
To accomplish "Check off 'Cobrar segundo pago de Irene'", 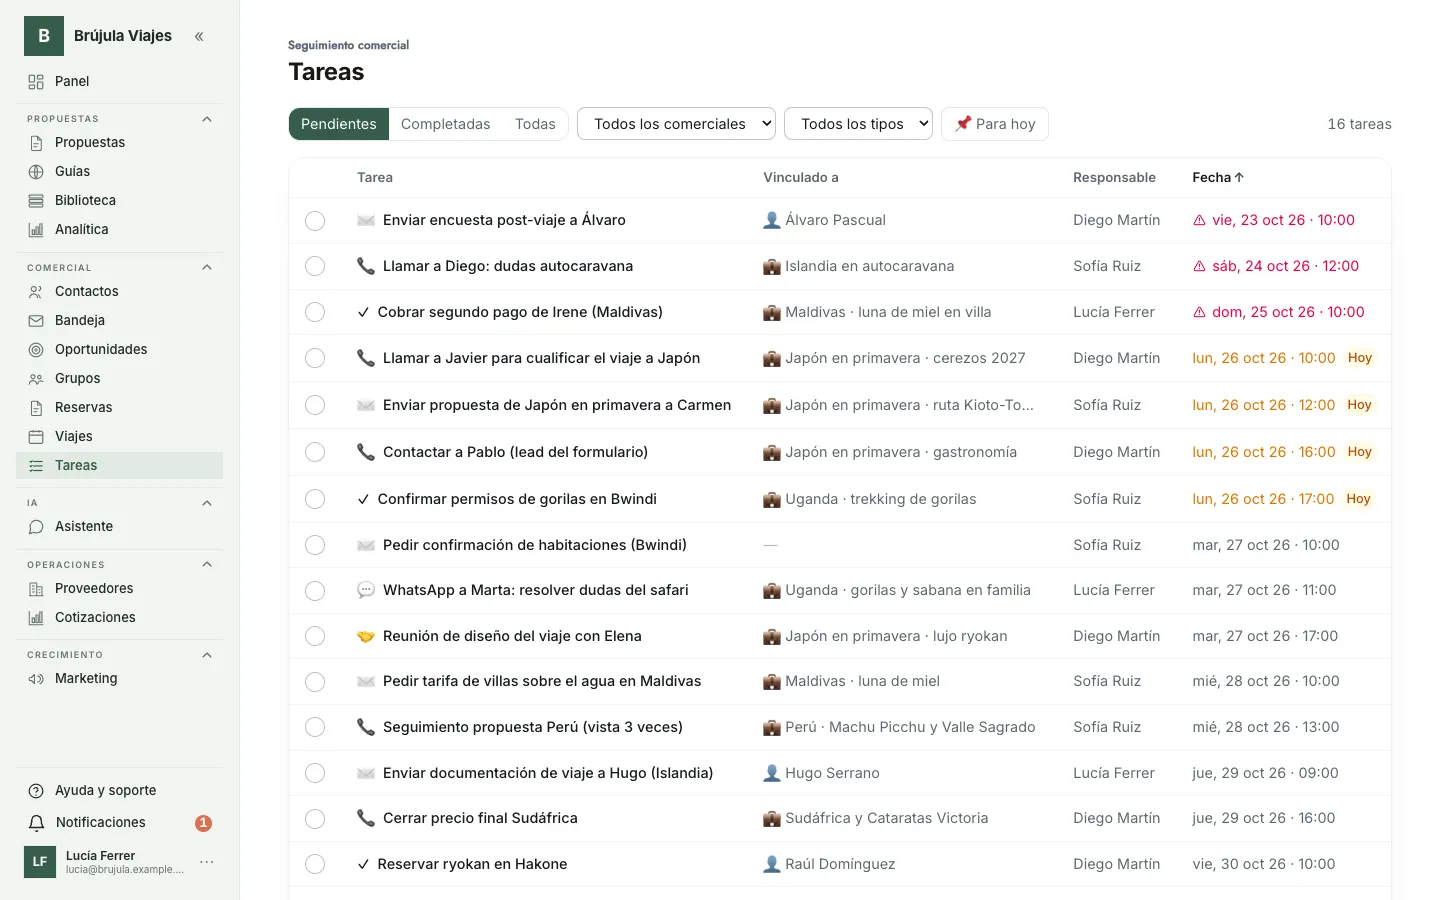I will pyautogui.click(x=315, y=312).
